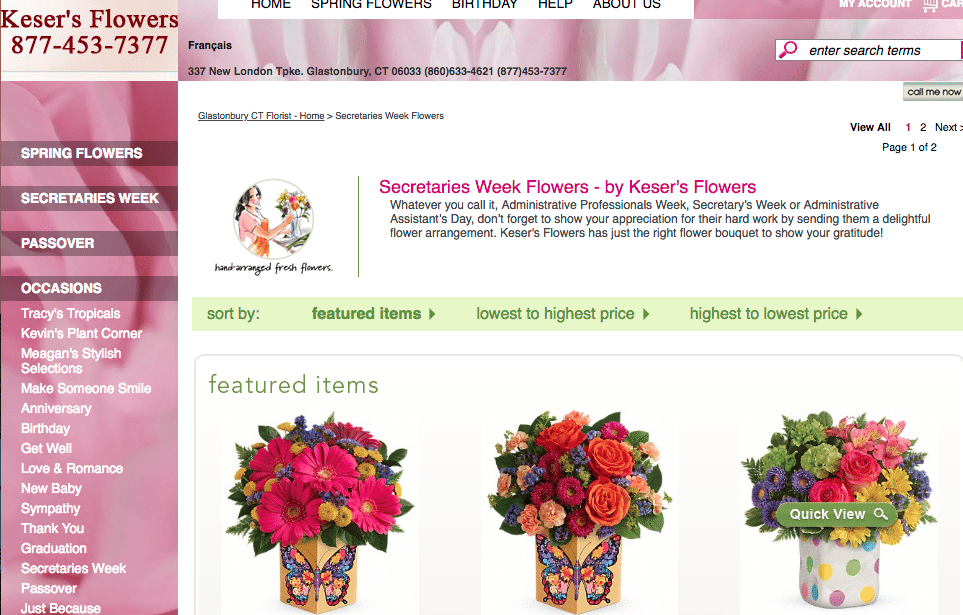Open the ABOUT US menu item
Screen dimensions: 963x615
626,4
